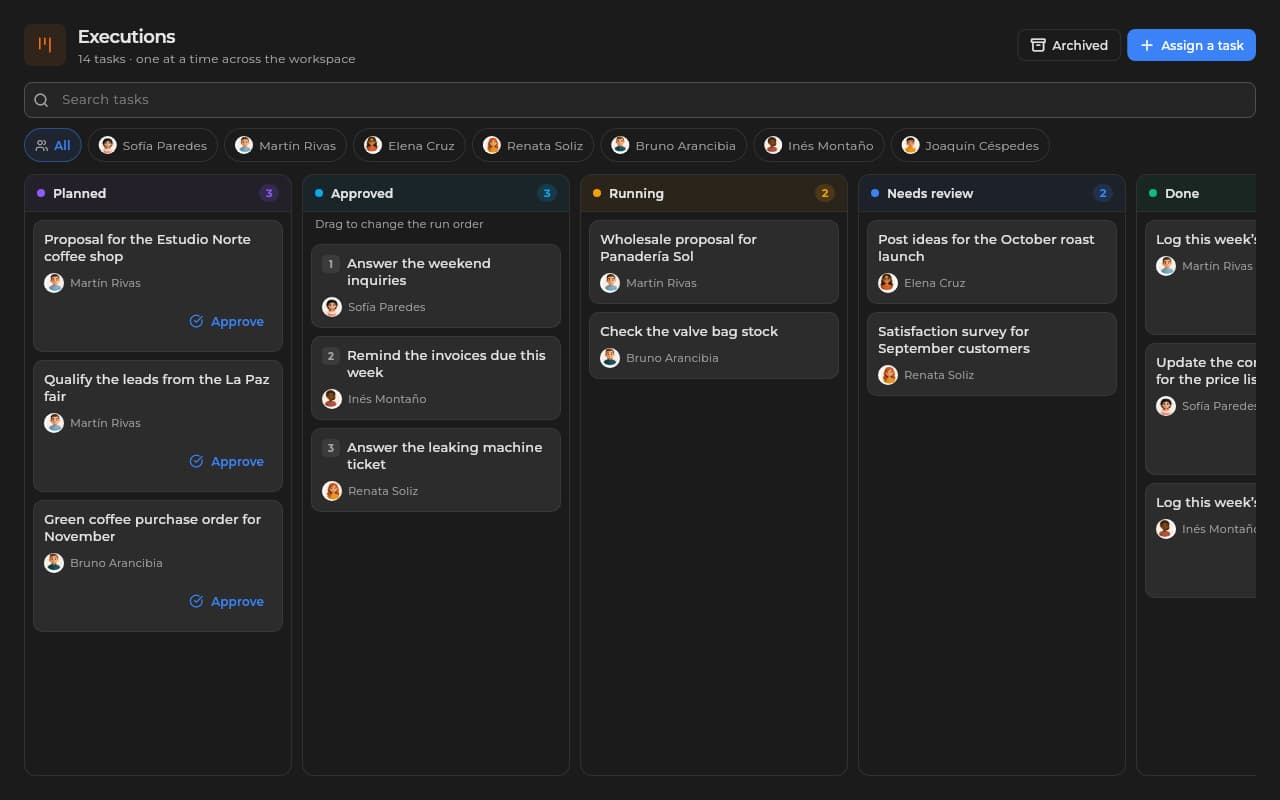The height and width of the screenshot is (800, 1280).
Task: Click the Assign a task button
Action: click(1191, 45)
